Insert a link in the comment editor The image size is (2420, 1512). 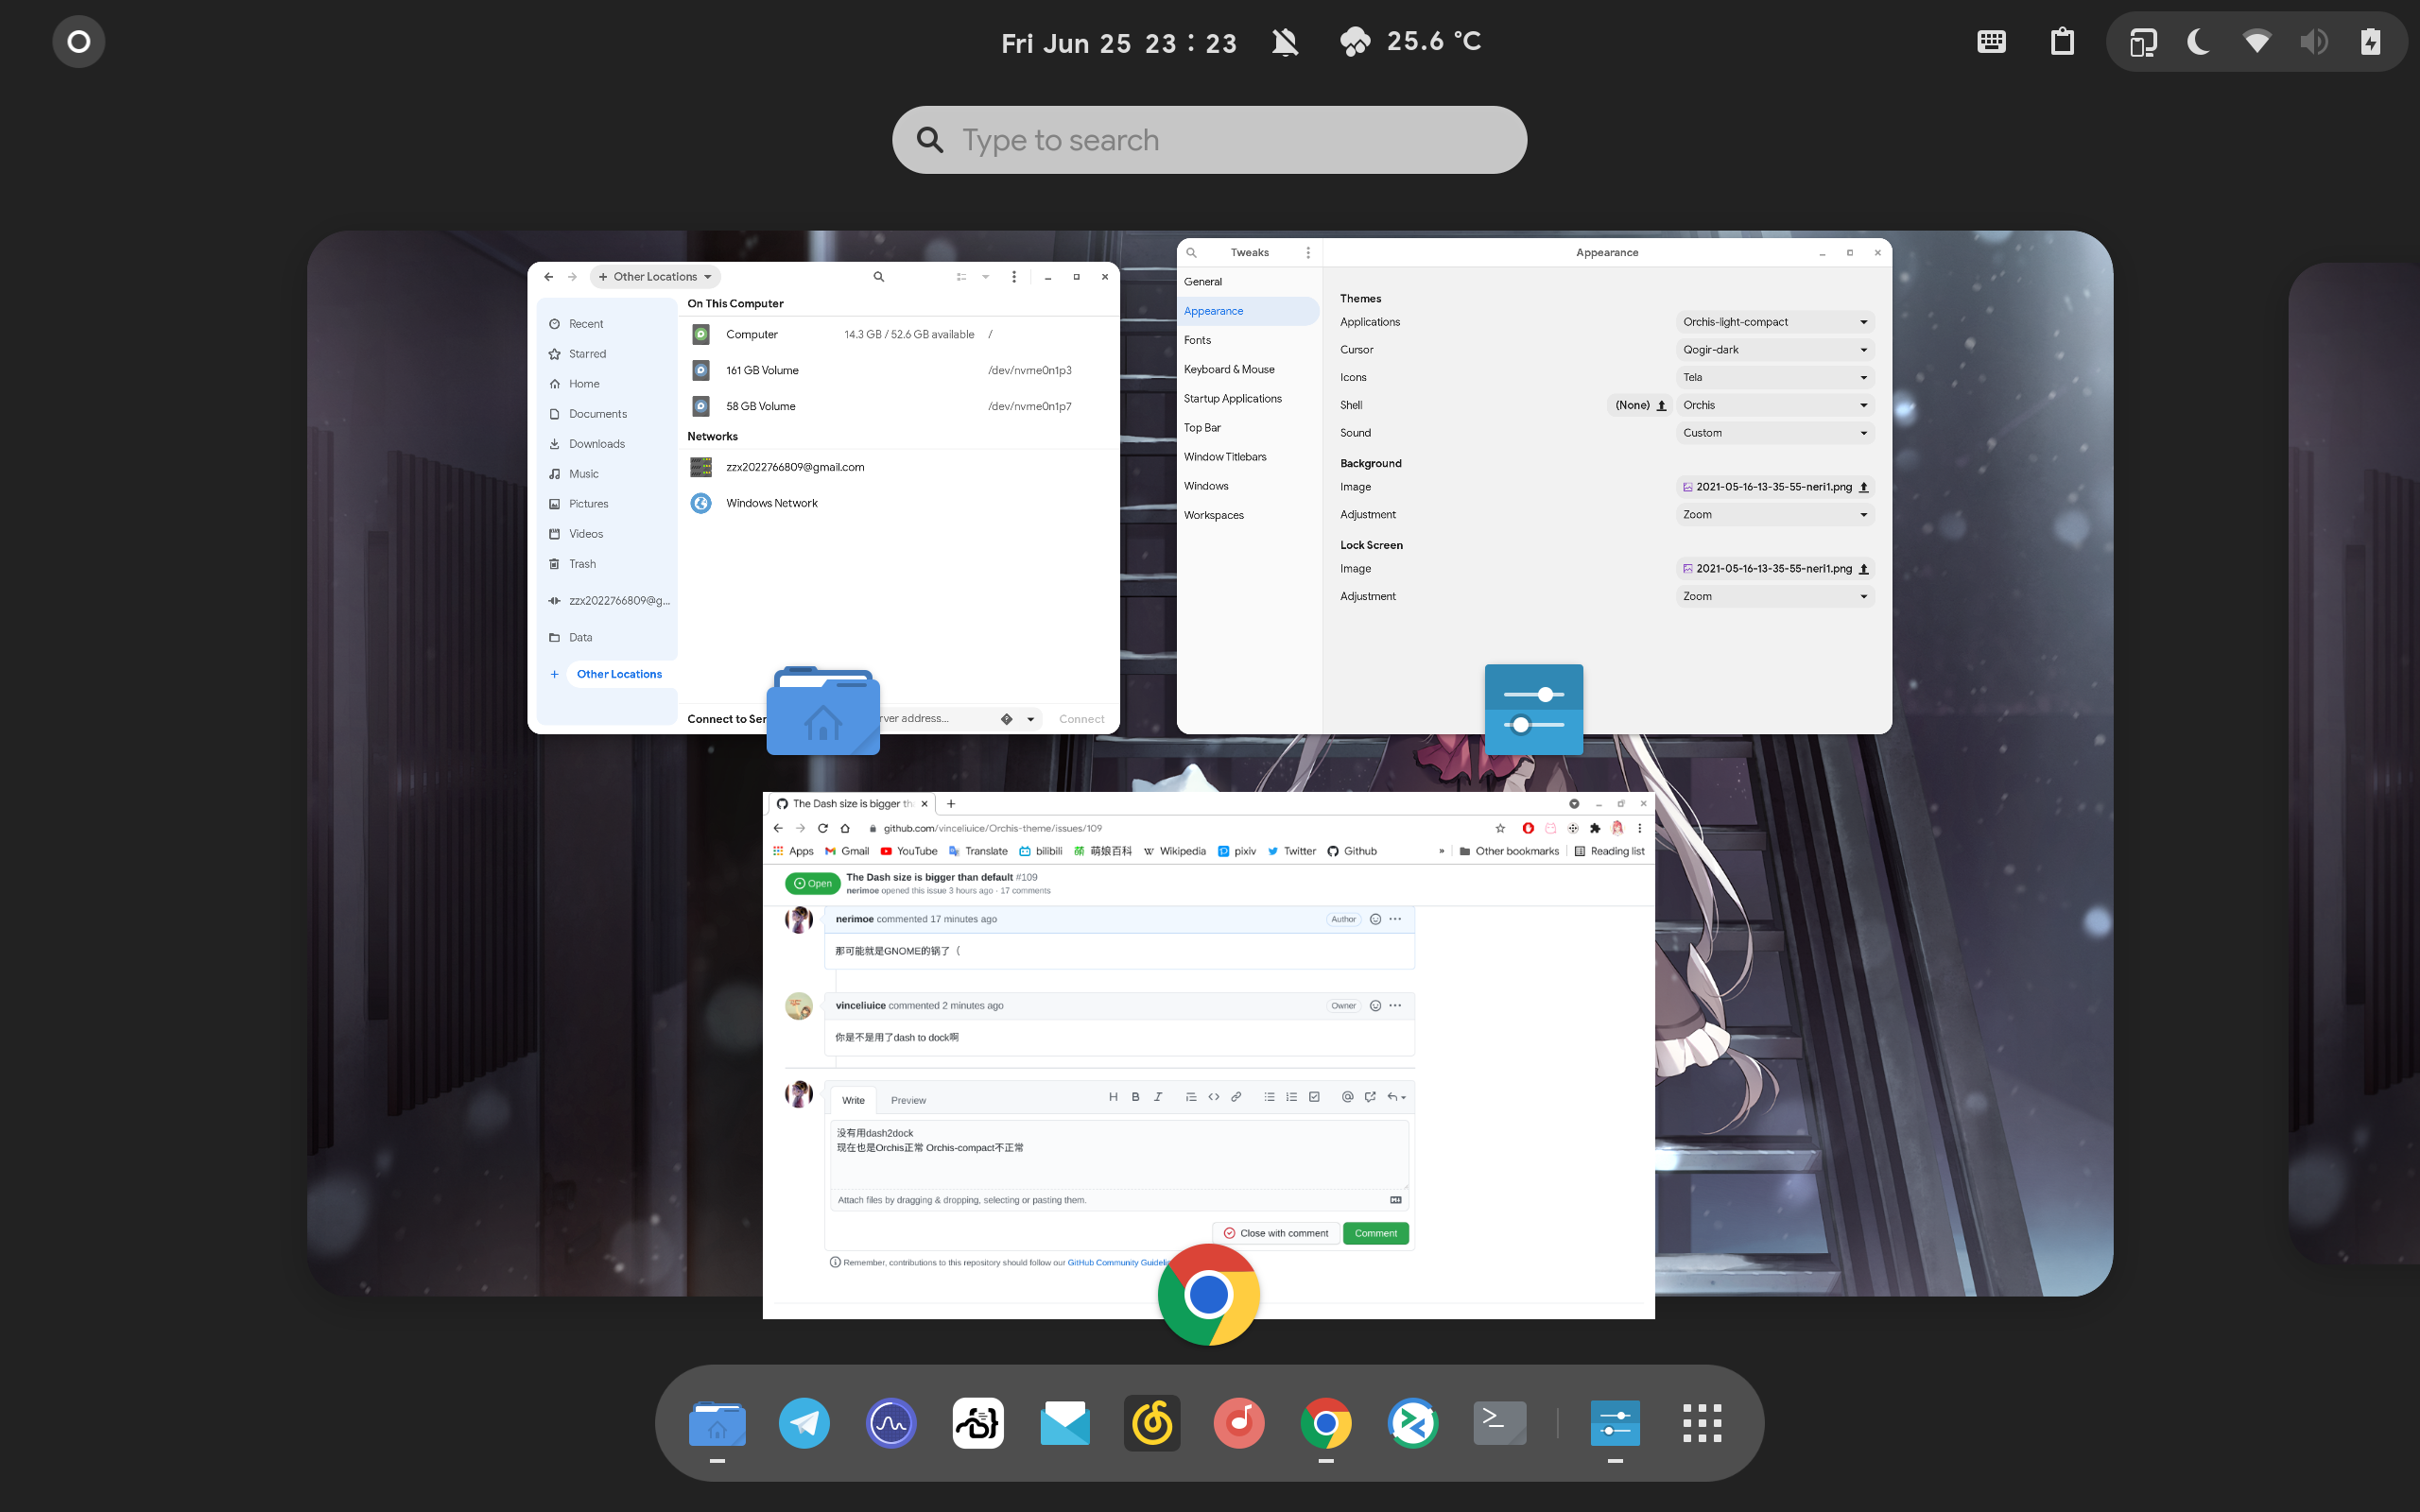click(1236, 1097)
